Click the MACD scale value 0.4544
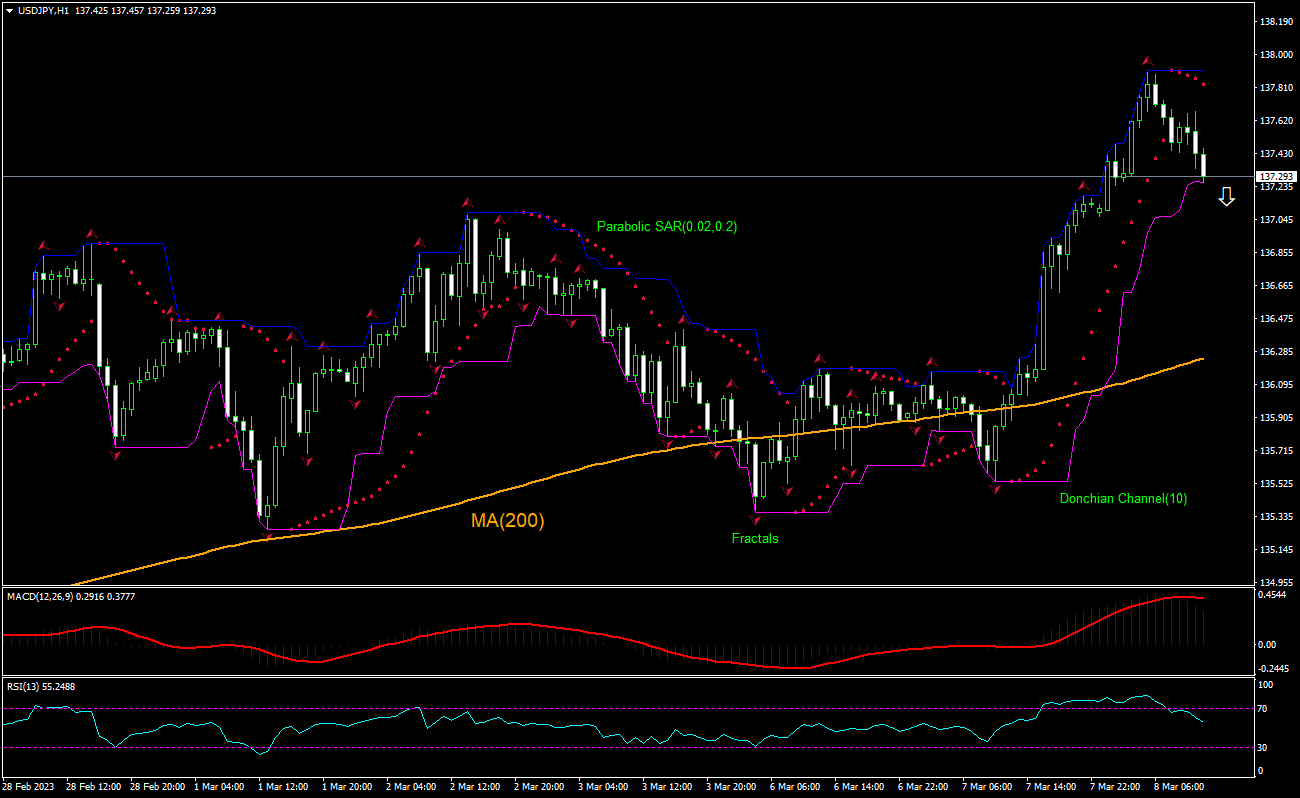 point(1273,595)
